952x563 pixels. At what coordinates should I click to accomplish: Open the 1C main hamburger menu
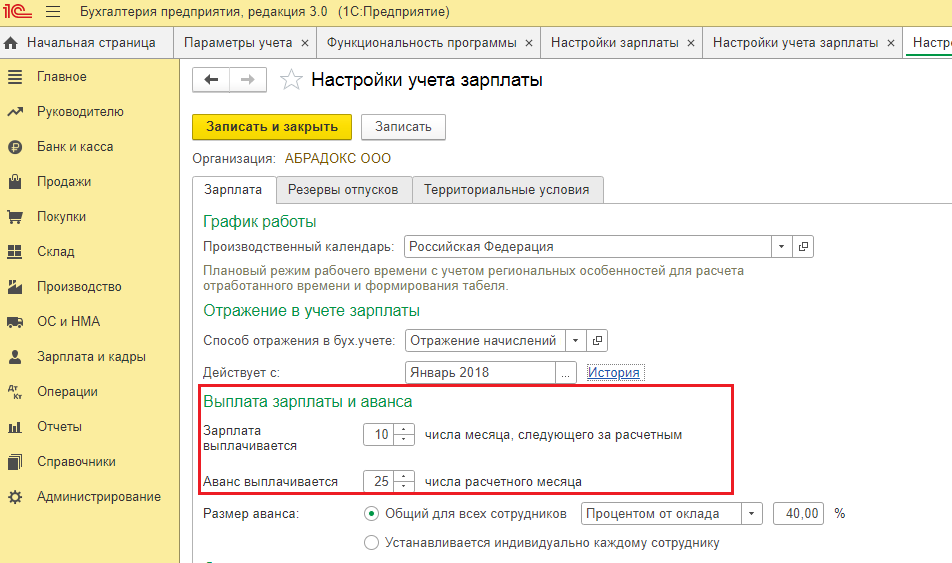coord(53,12)
